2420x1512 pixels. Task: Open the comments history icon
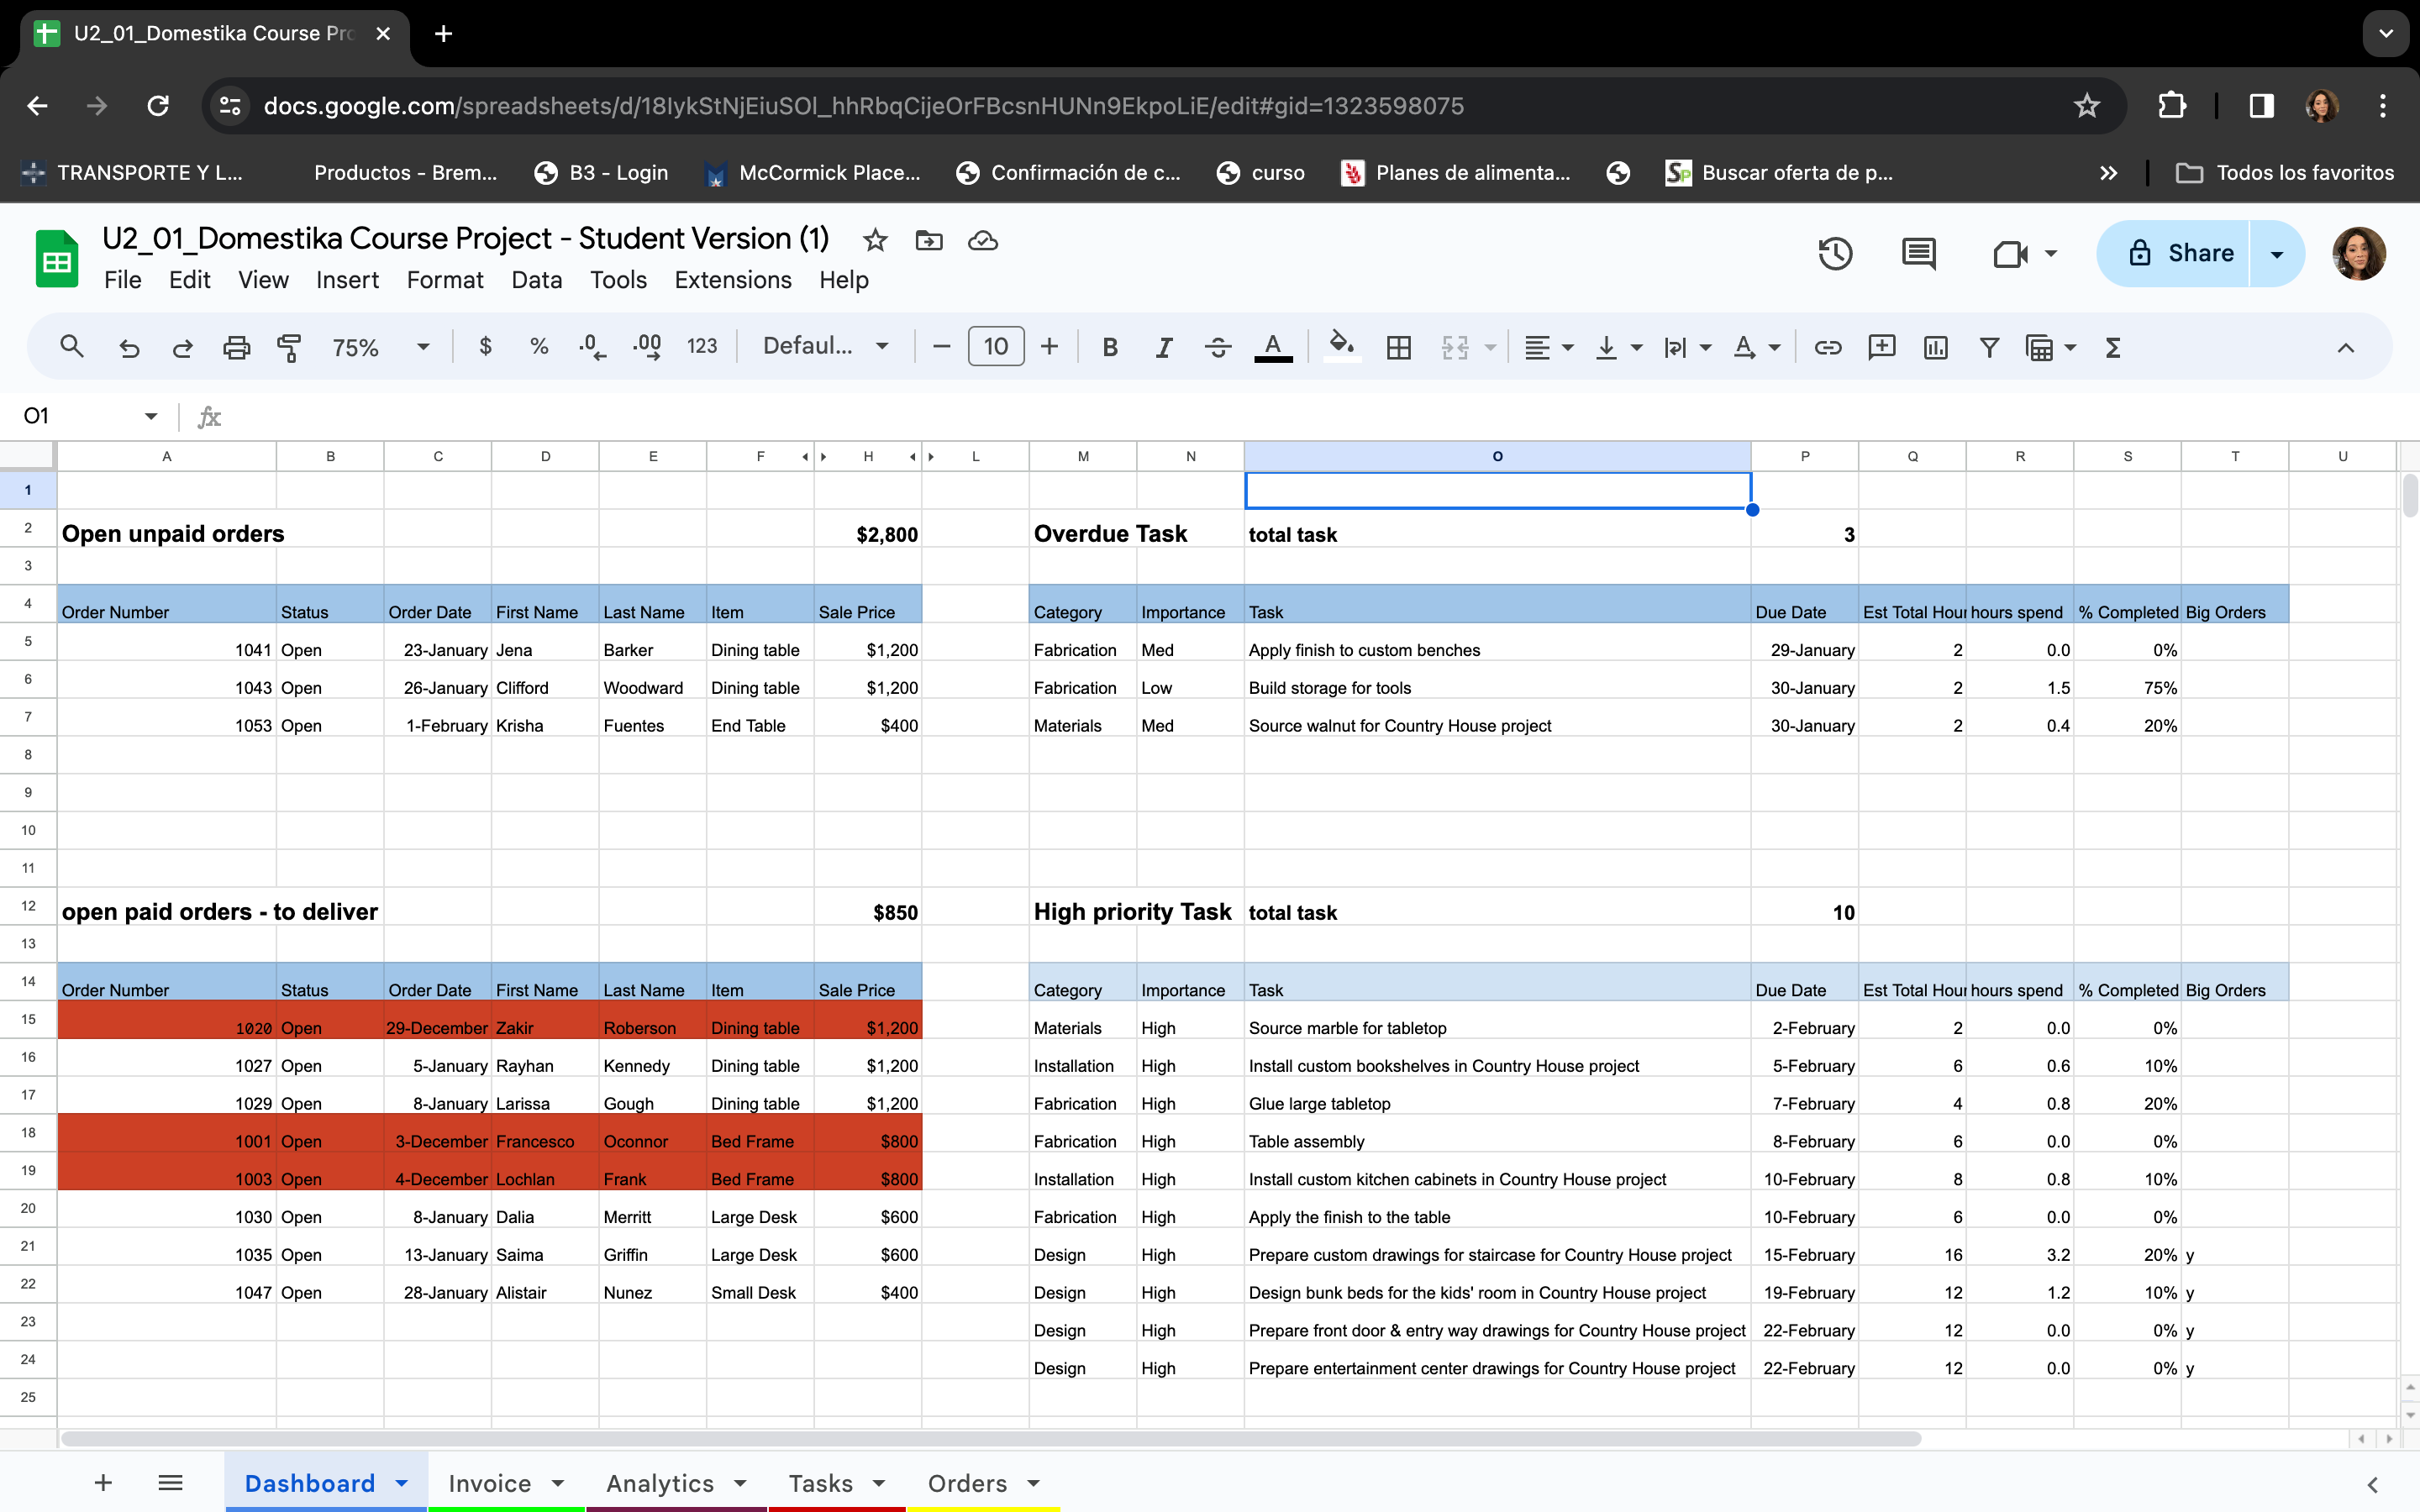coord(1917,253)
